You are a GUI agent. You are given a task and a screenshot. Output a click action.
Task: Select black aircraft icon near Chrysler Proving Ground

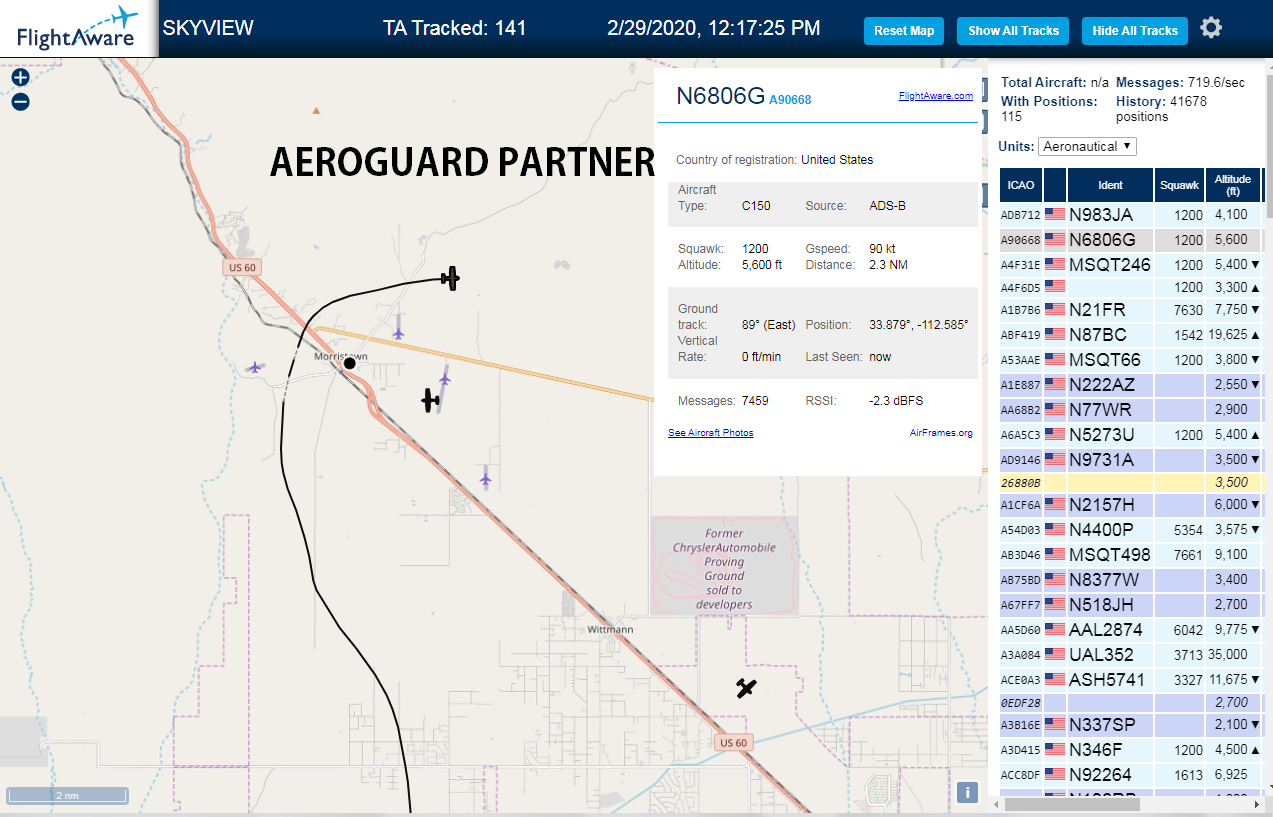point(746,687)
